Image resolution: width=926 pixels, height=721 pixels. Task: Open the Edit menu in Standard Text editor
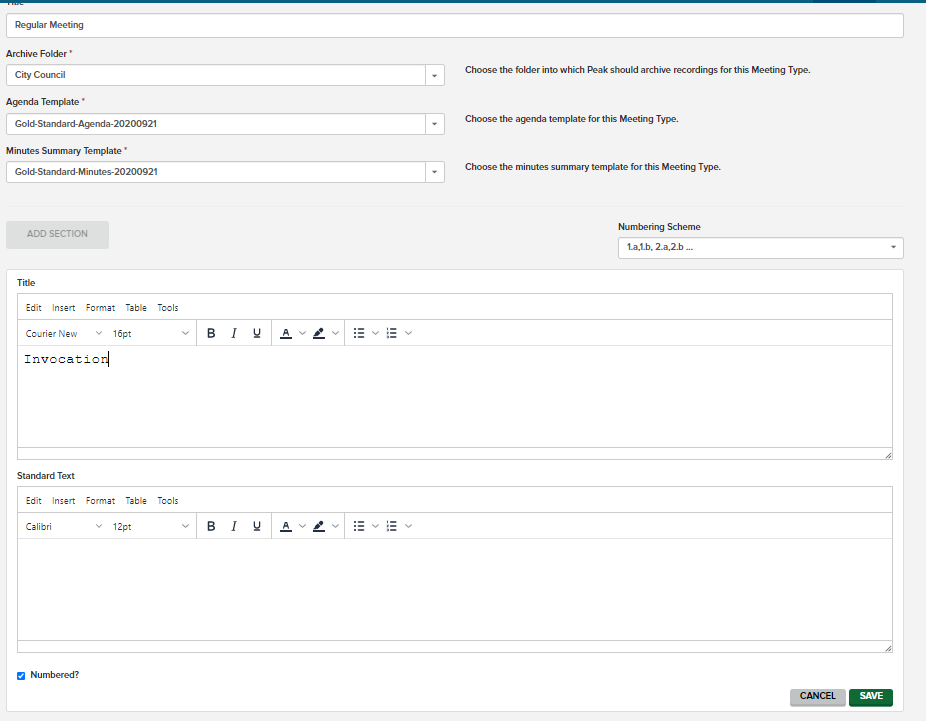click(34, 501)
